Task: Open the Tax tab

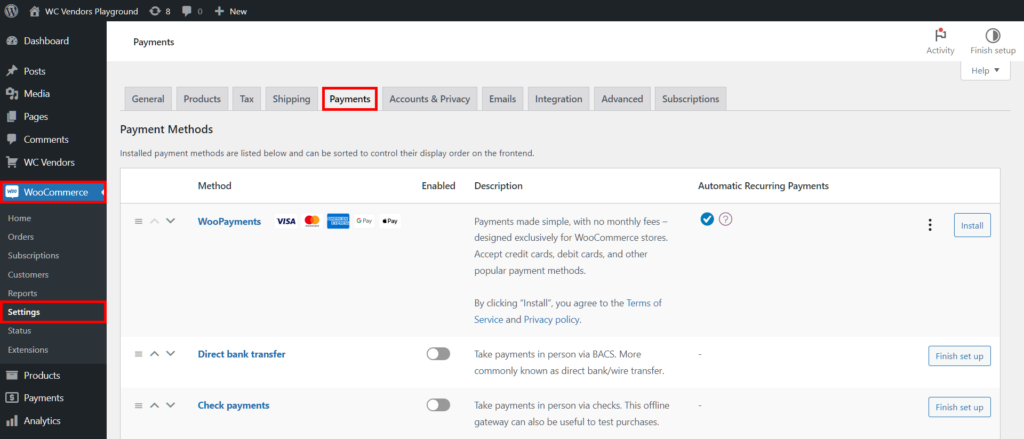Action: click(246, 99)
